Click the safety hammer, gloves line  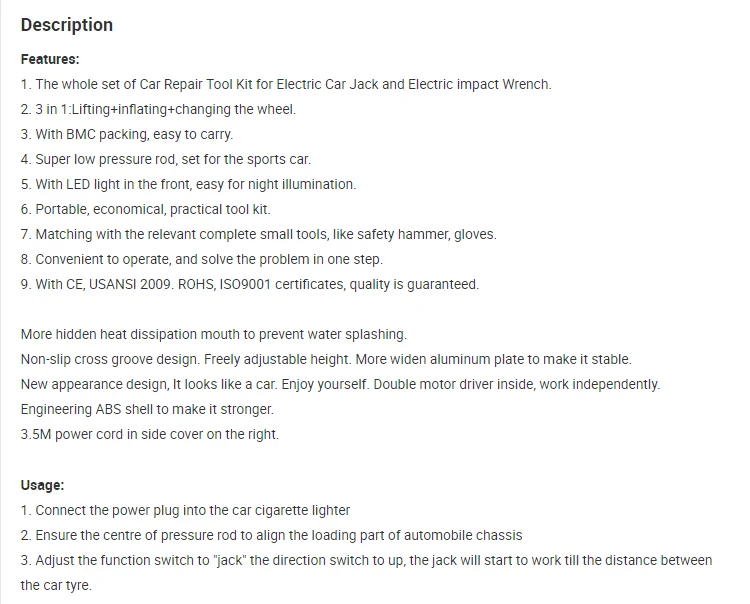tap(258, 235)
